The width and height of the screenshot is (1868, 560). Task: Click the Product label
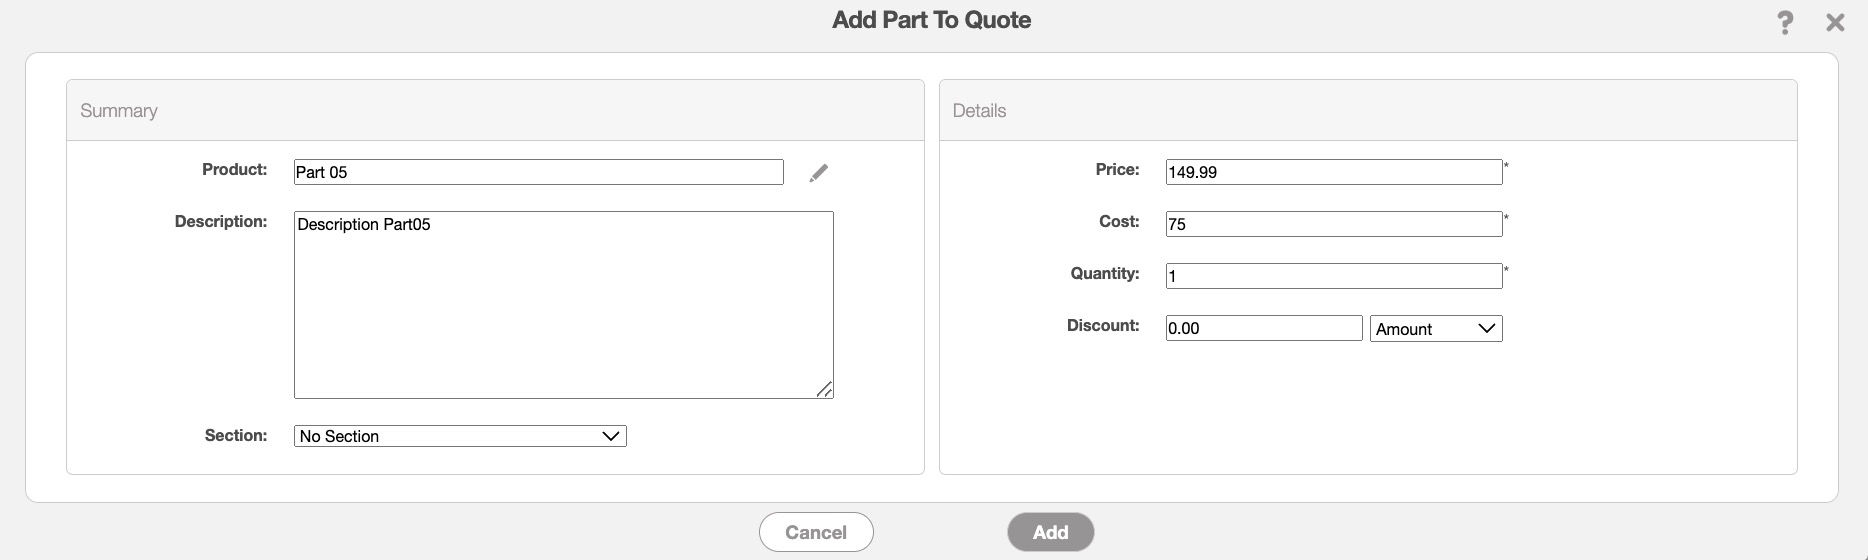[x=234, y=170]
